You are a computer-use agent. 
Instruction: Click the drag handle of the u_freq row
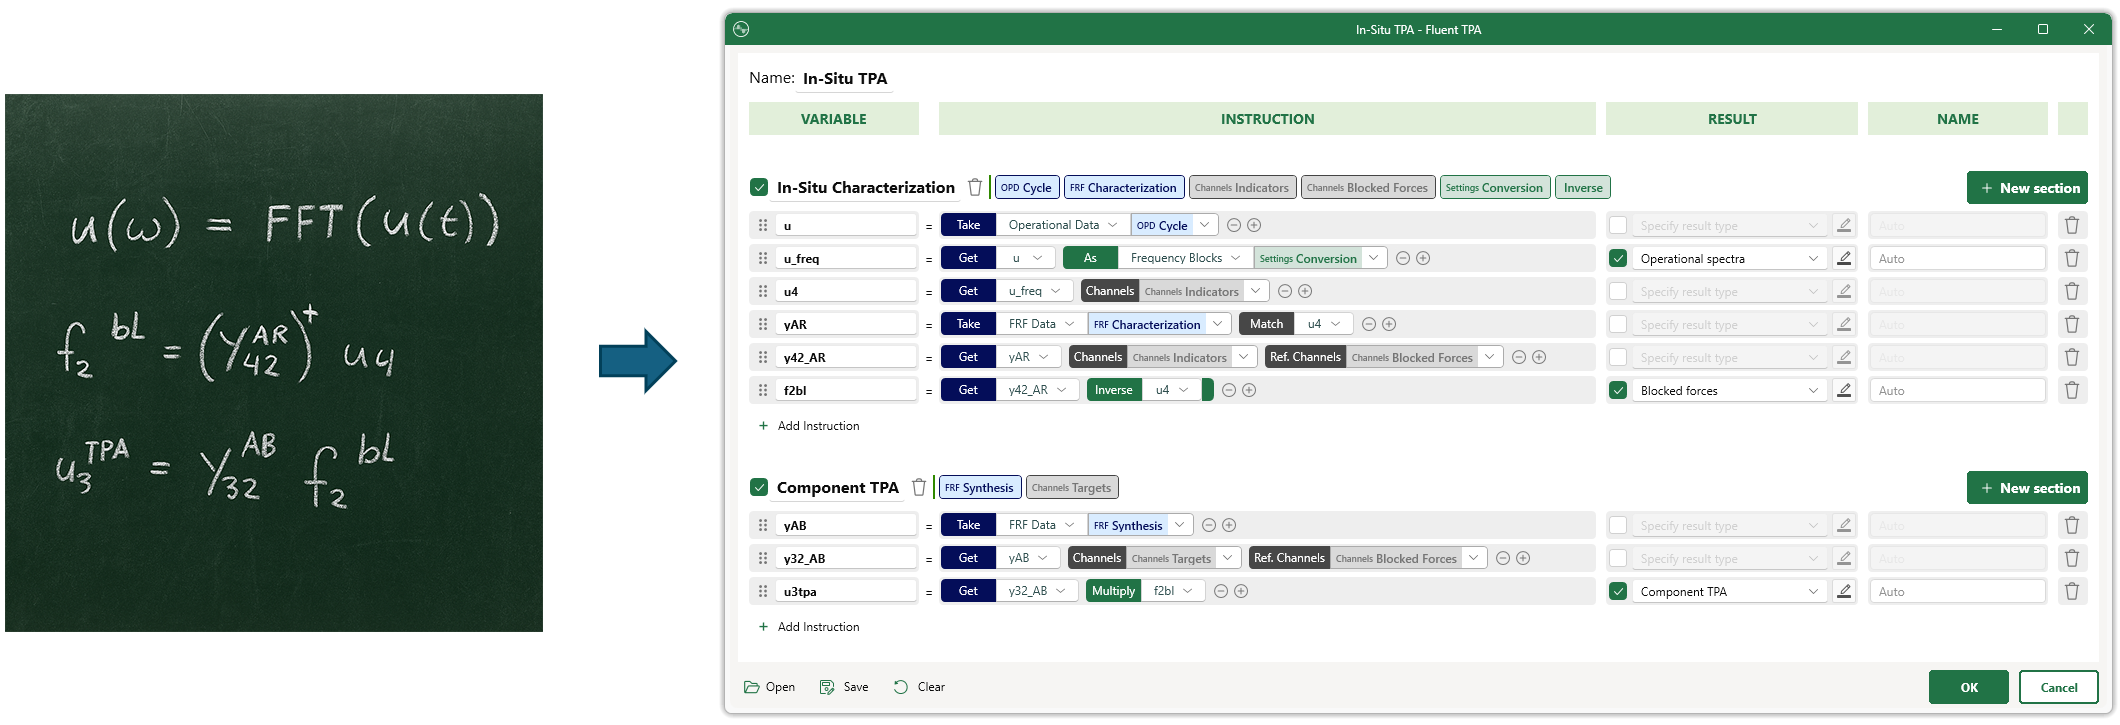click(x=763, y=258)
